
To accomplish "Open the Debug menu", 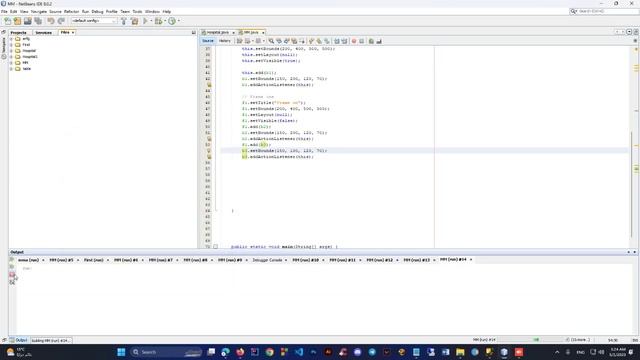I will (97, 11).
